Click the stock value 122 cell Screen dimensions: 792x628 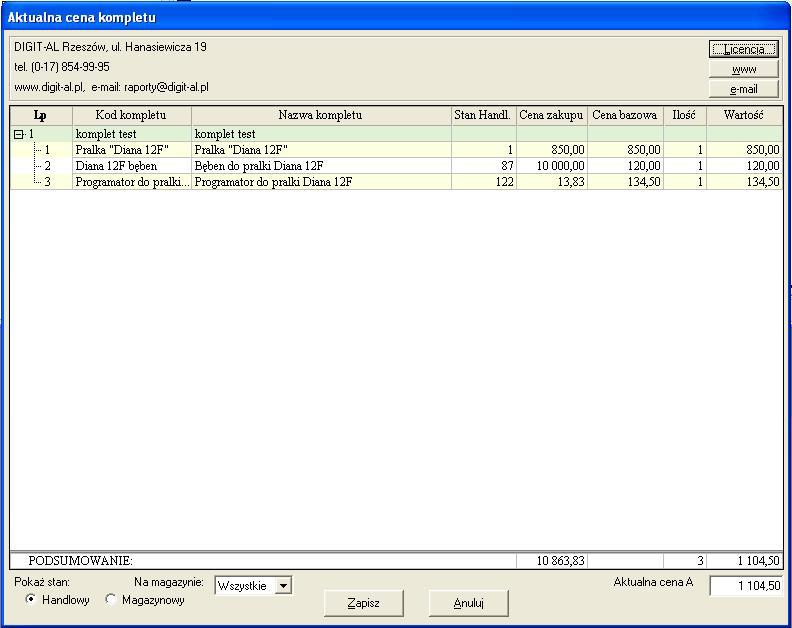tap(483, 182)
